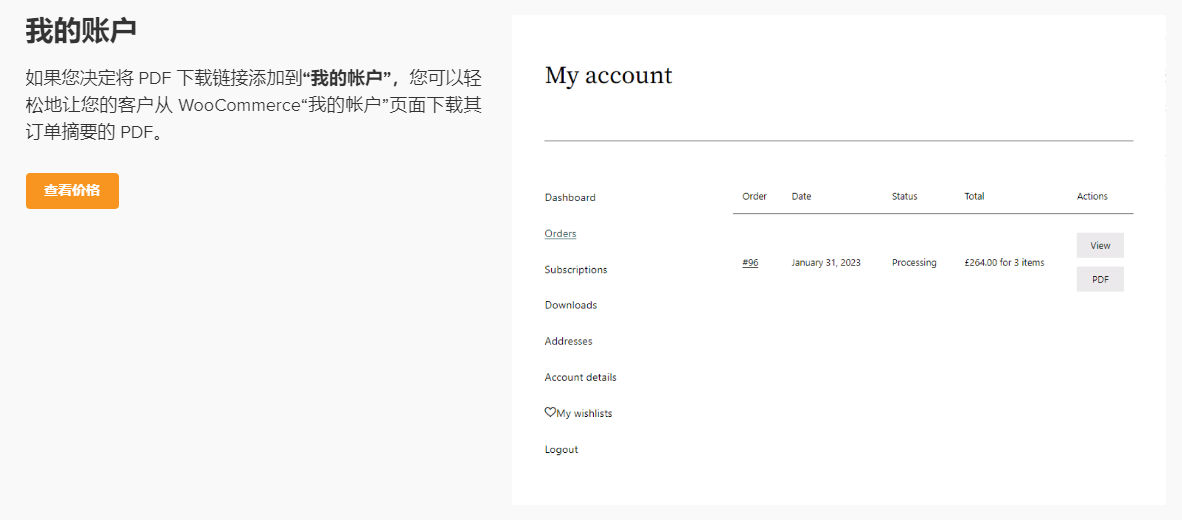
Task: Click the total £264.00 for 3 items
Action: [1004, 263]
